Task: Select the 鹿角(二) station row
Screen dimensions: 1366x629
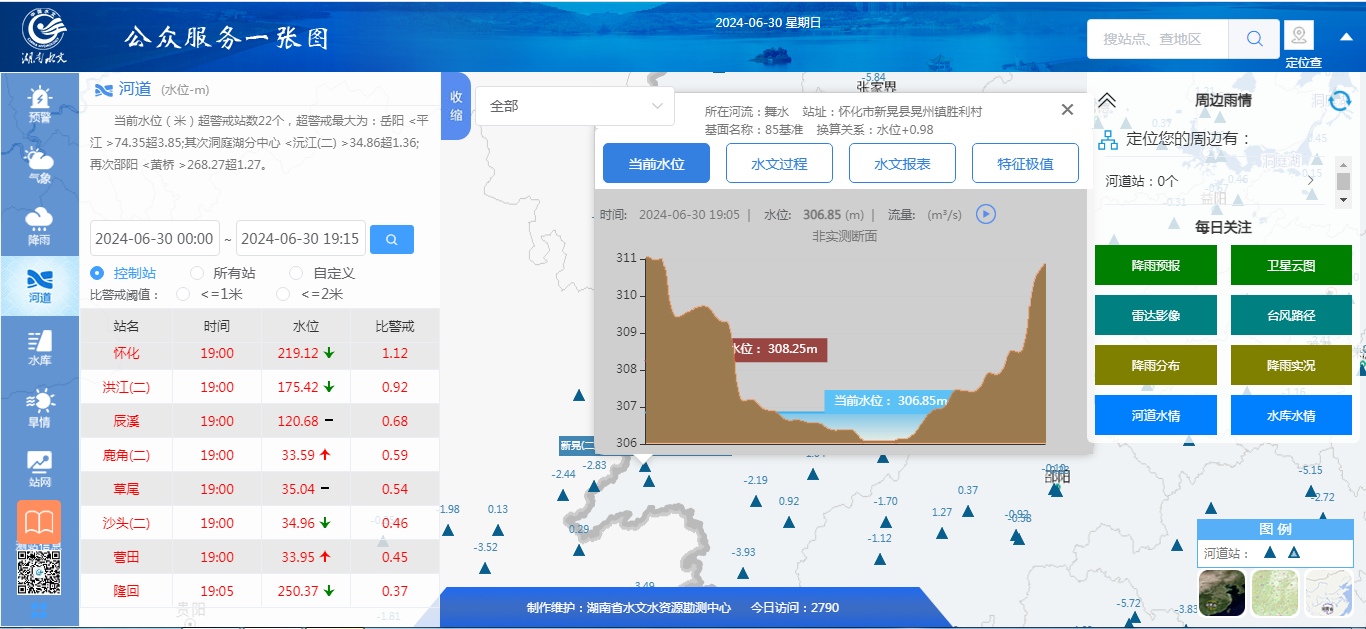Action: point(260,455)
